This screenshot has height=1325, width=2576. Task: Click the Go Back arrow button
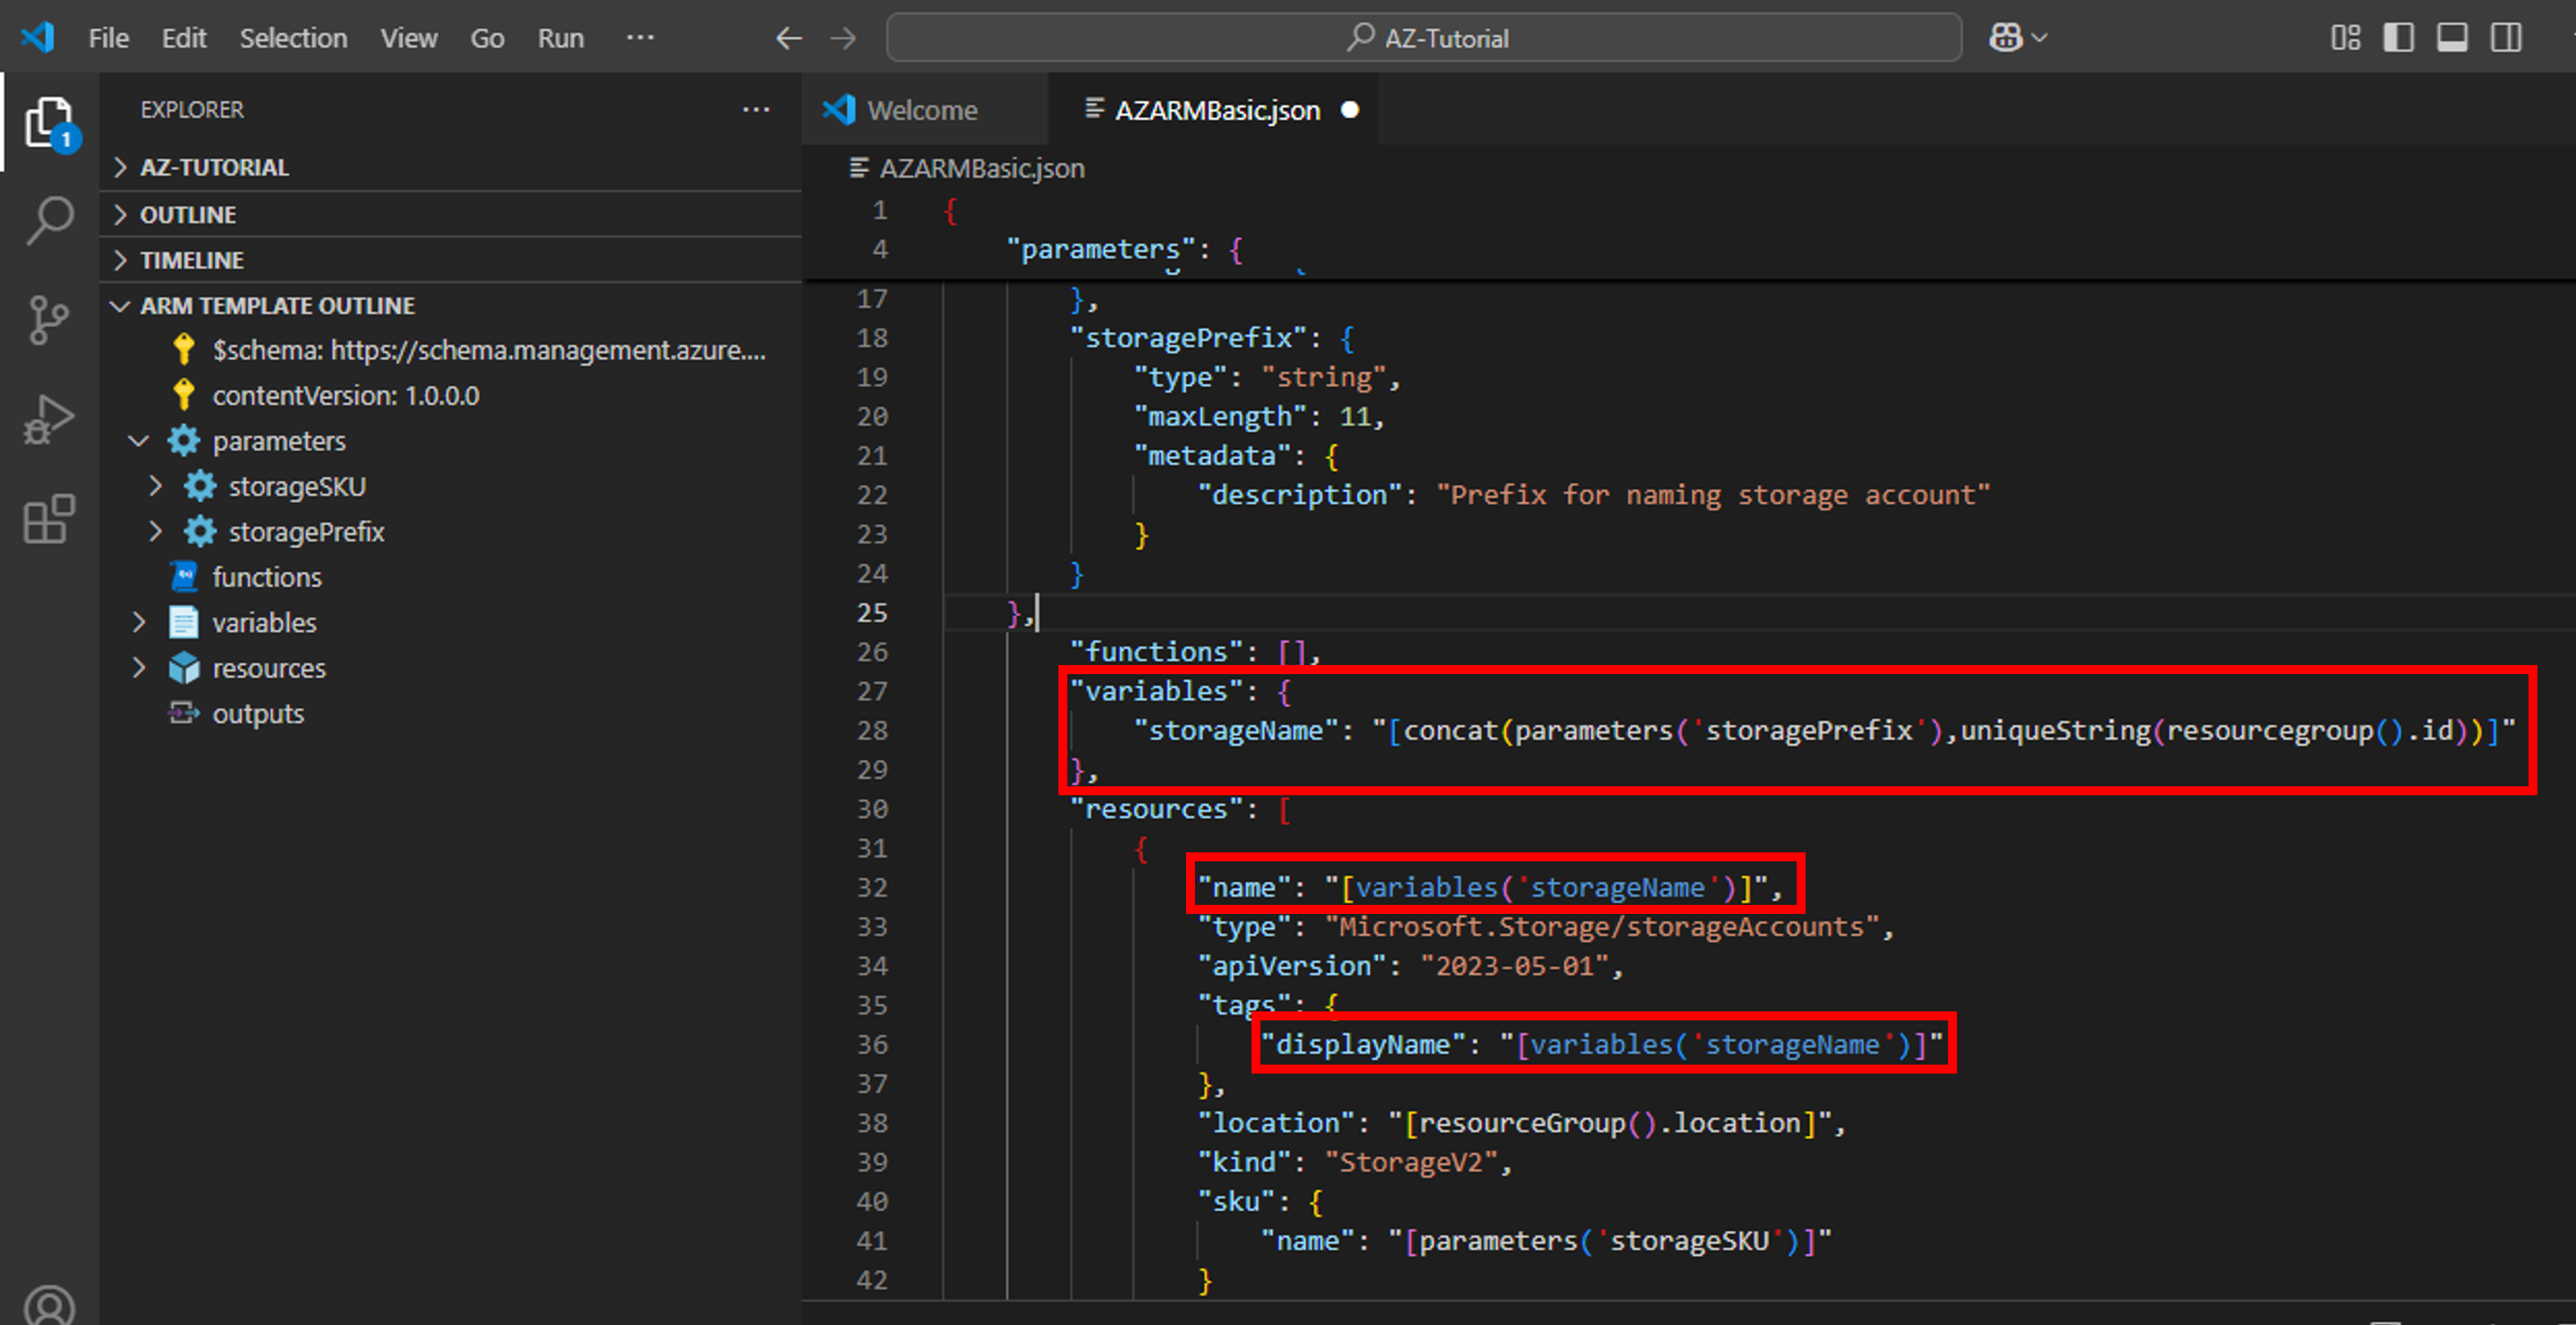tap(789, 38)
